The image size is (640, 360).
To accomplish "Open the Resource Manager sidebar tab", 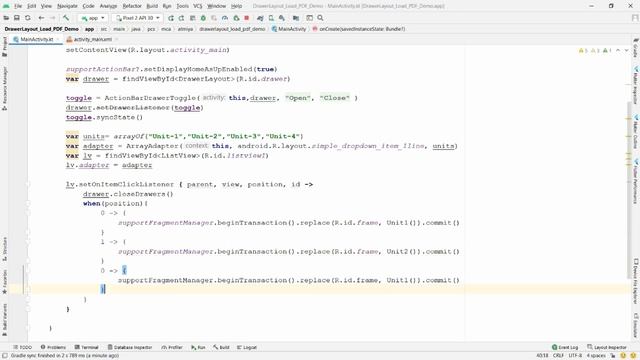I will pyautogui.click(x=4, y=88).
